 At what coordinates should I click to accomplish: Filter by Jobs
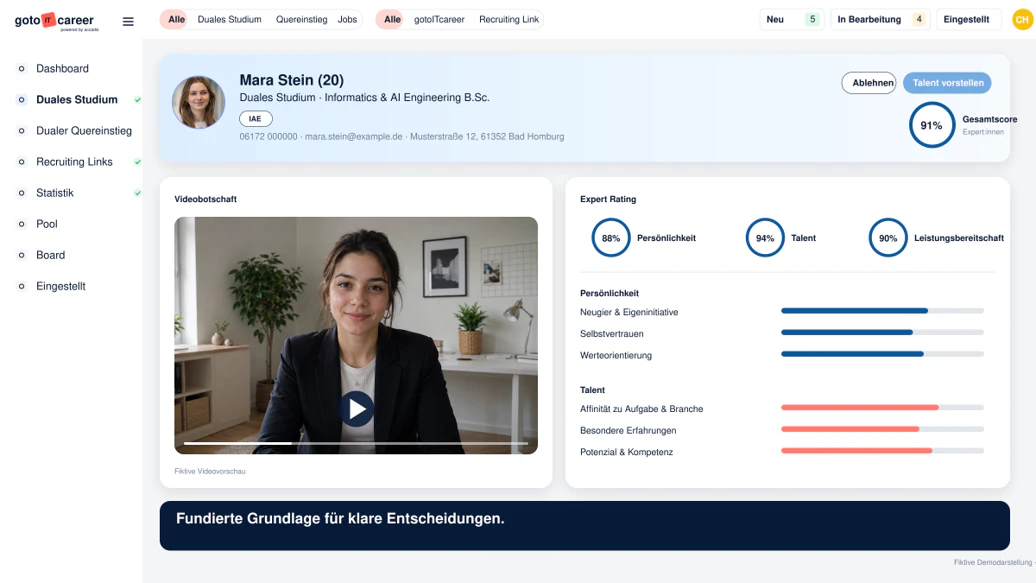tap(348, 19)
